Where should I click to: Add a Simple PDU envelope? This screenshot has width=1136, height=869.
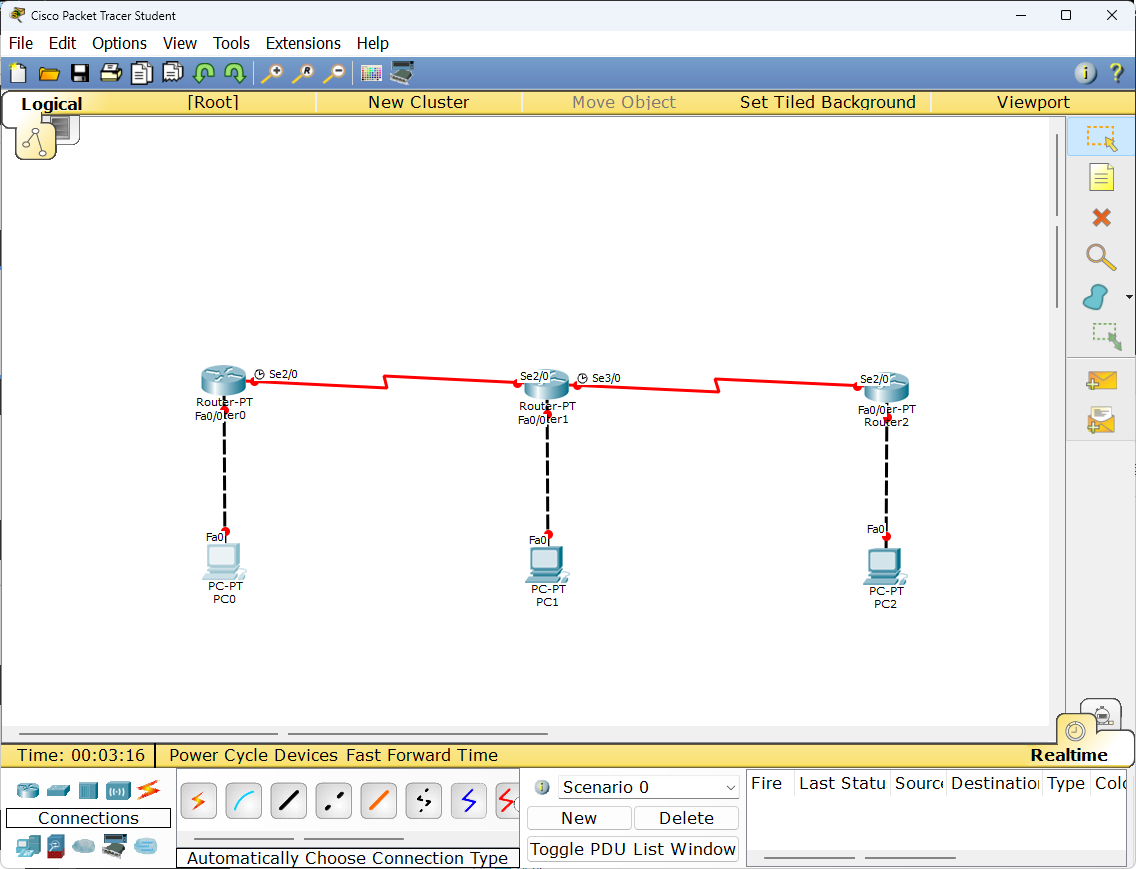point(1101,381)
